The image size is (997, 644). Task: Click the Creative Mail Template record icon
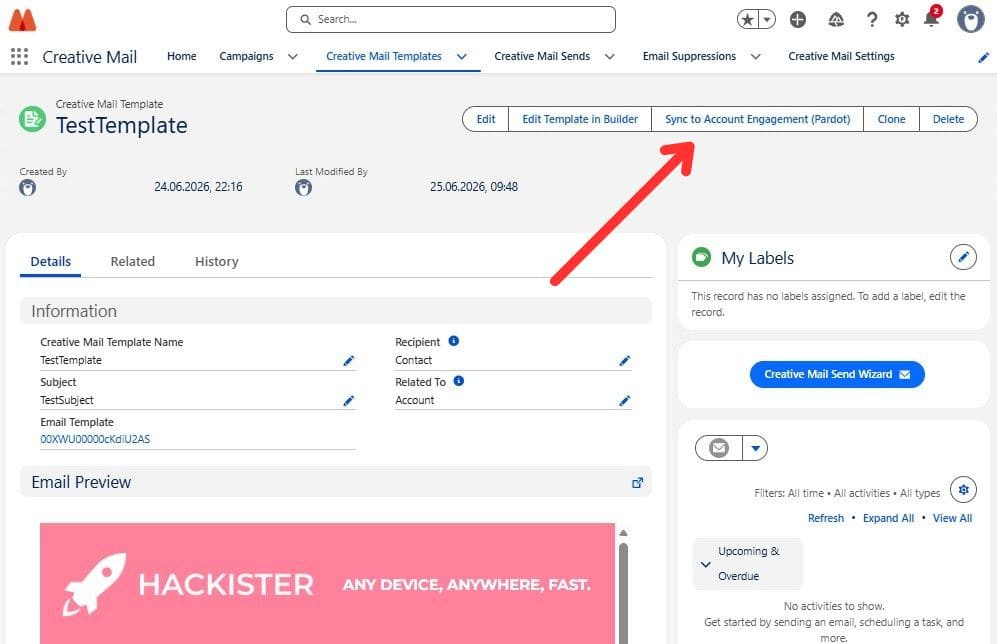tap(32, 119)
